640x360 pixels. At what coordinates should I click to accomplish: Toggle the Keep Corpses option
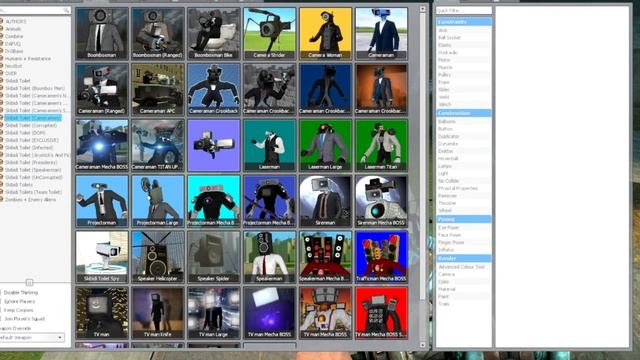click(x=18, y=310)
